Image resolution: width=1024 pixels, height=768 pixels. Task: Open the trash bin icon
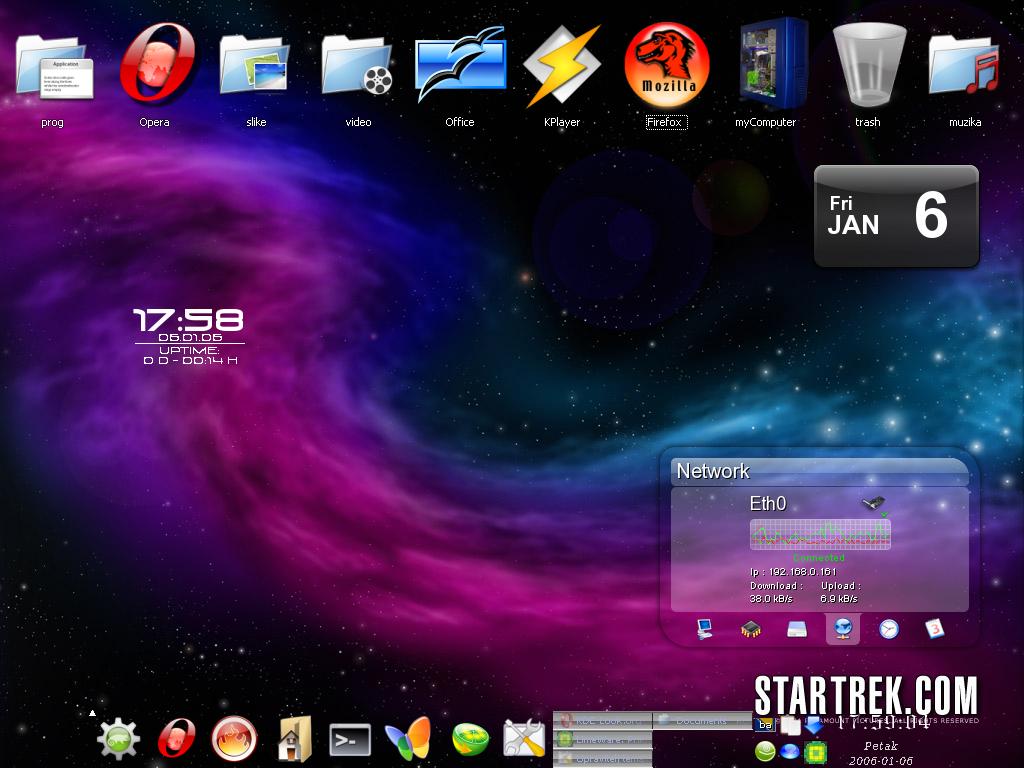869,63
